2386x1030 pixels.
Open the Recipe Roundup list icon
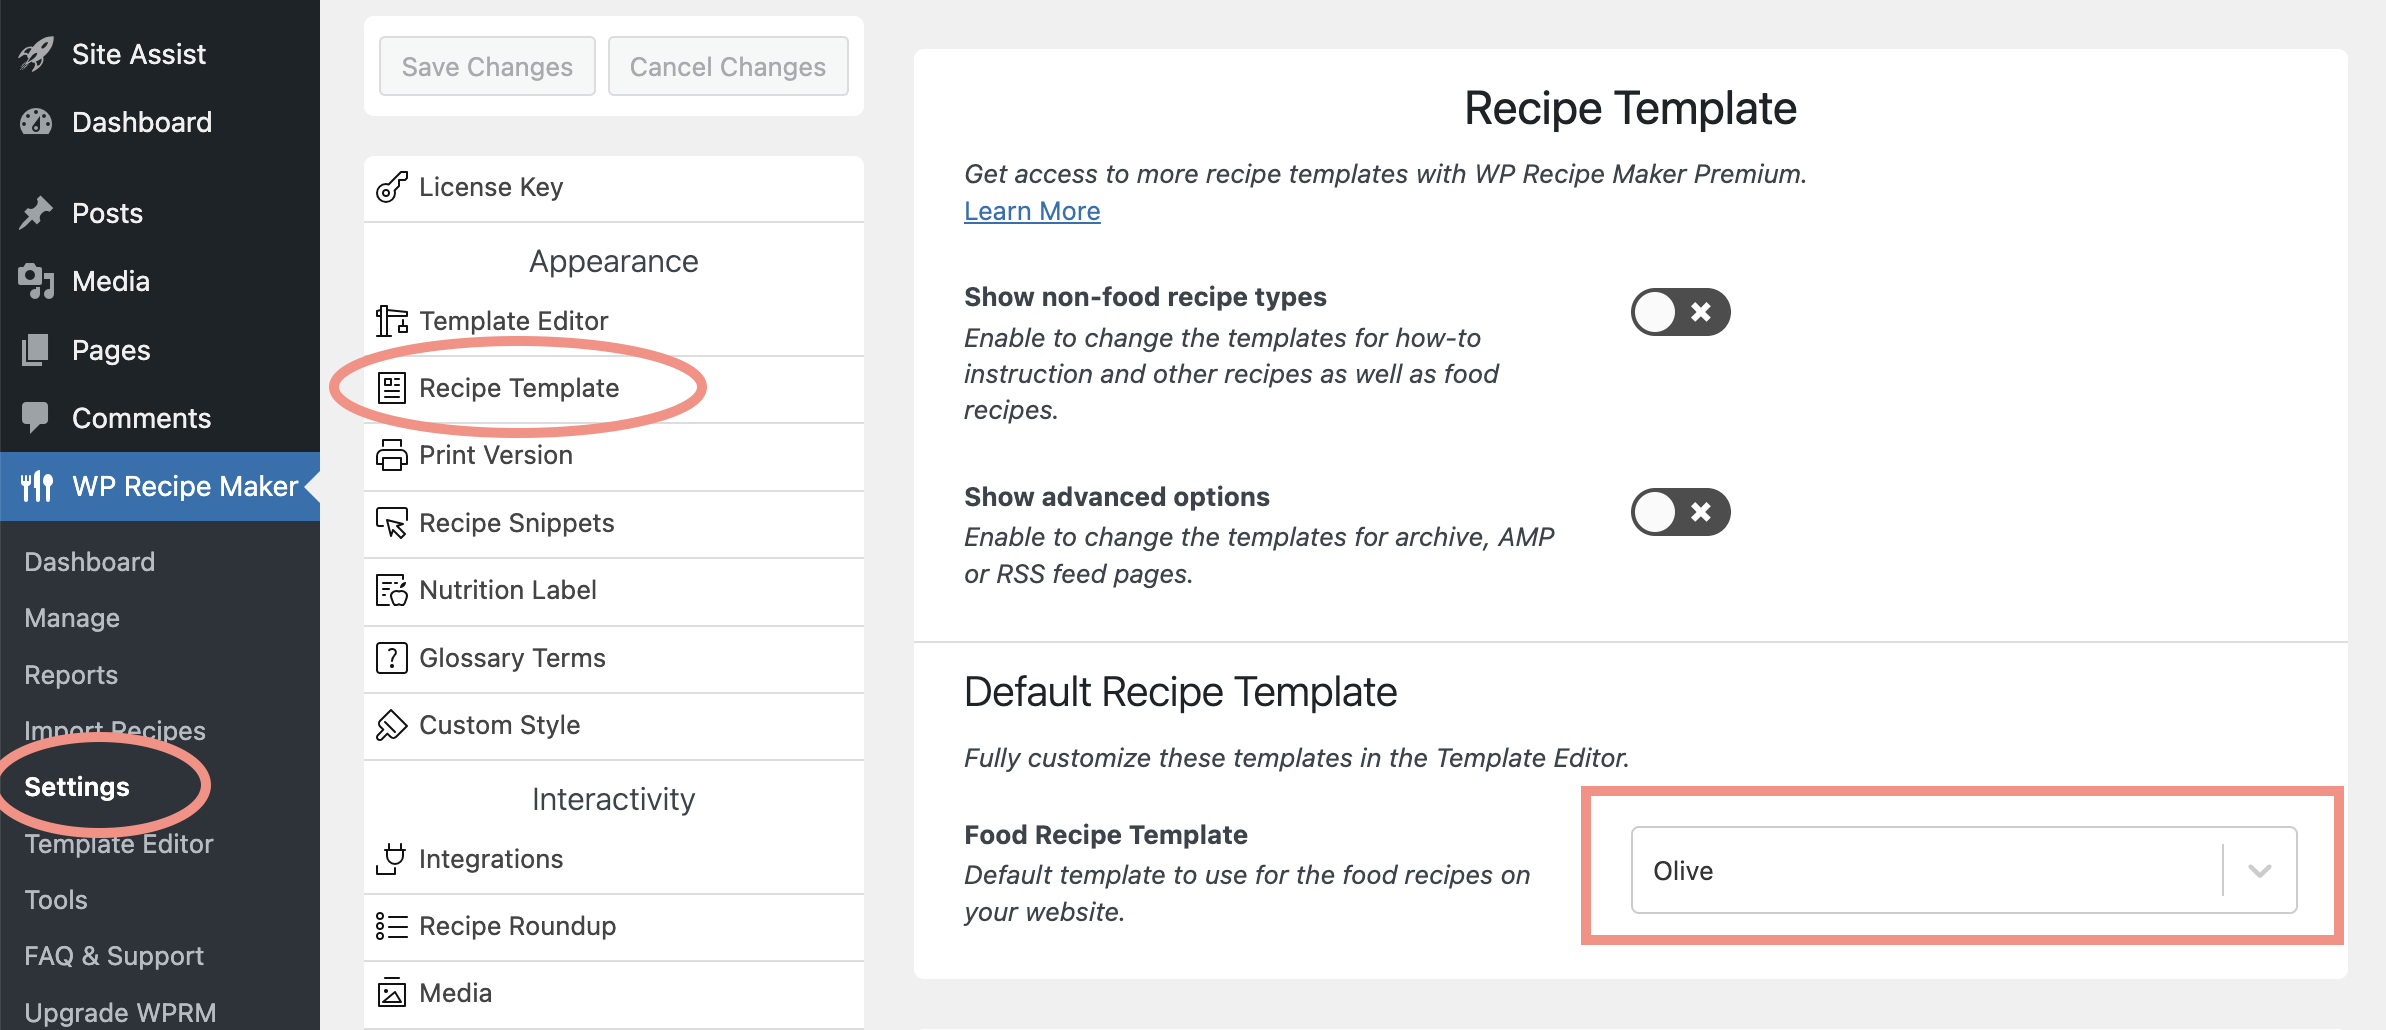click(391, 926)
